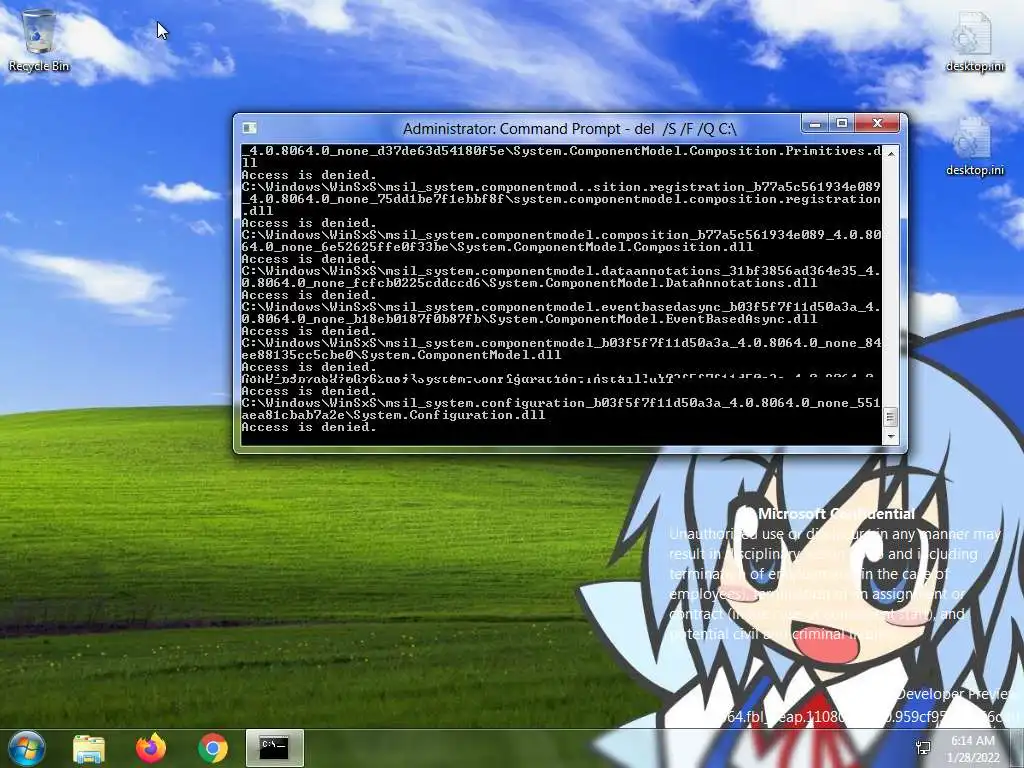Click the System.ComponentModel.DataAnnotations.dll text
The image size is (1024, 768).
coord(653,283)
